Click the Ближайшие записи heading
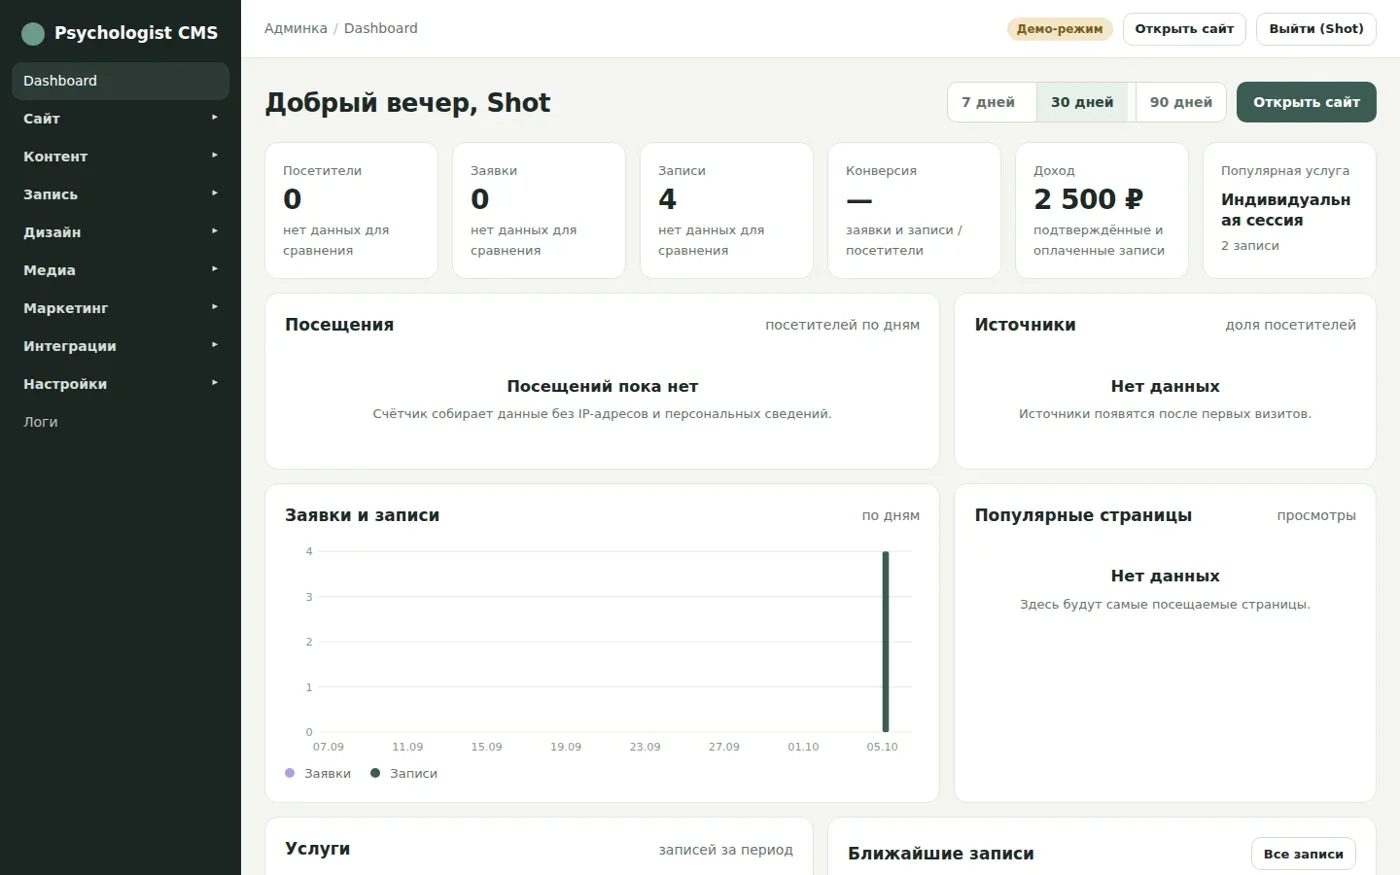Viewport: 1400px width, 875px height. pos(941,854)
